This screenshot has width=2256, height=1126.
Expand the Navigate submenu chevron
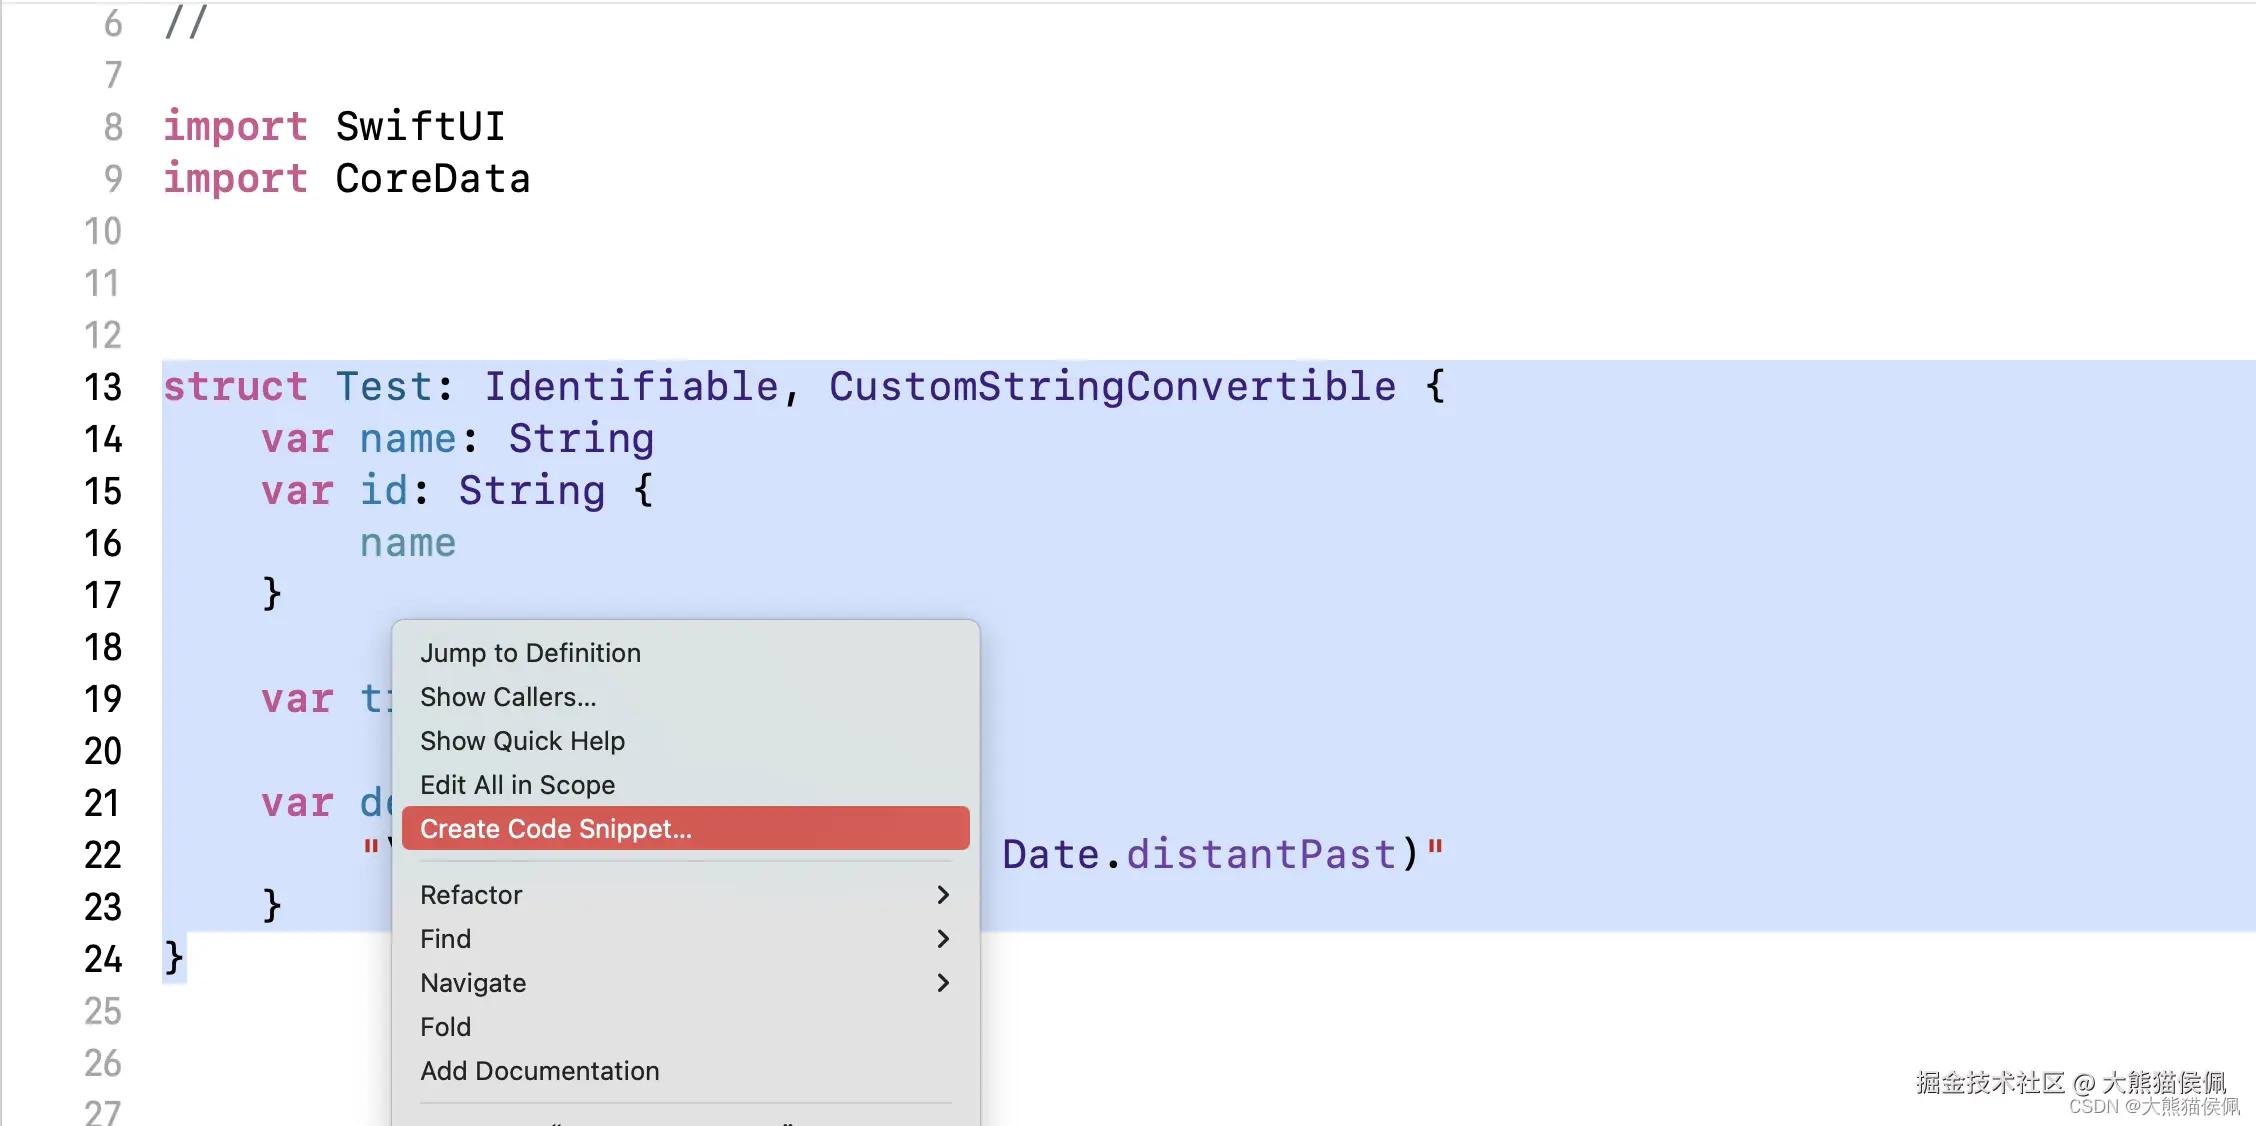pos(942,983)
